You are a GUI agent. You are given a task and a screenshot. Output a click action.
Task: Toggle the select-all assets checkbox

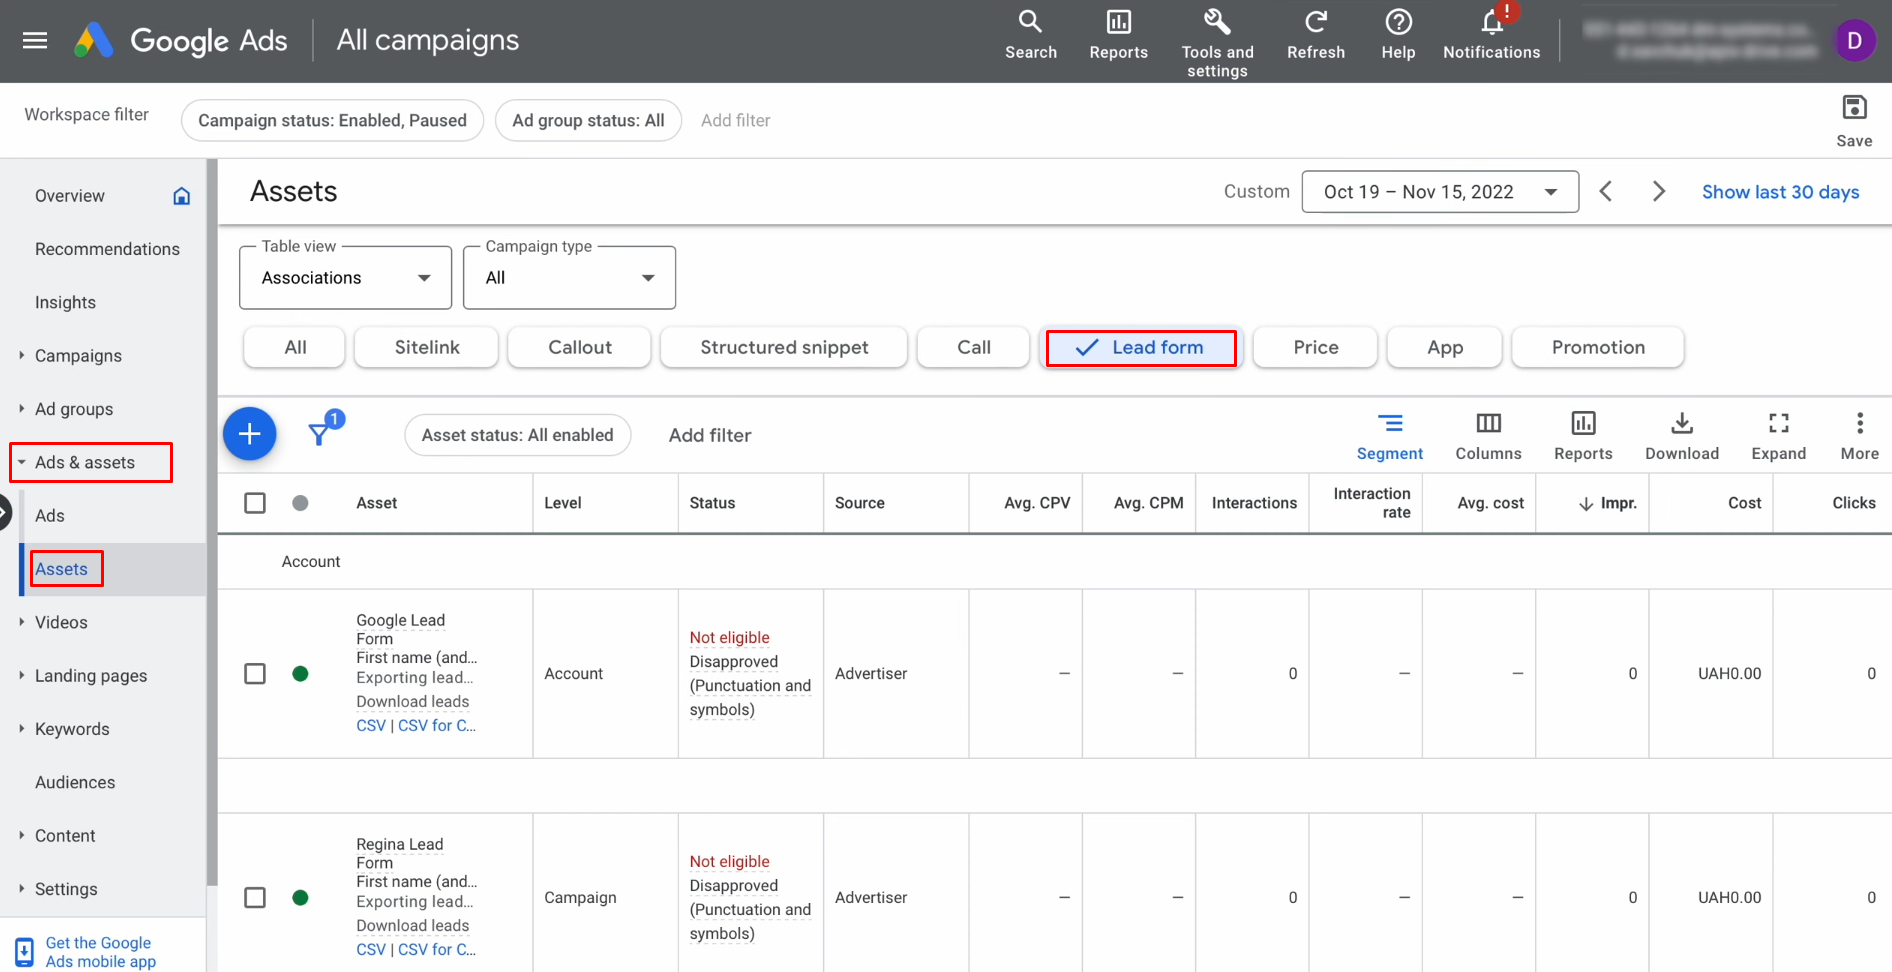pyautogui.click(x=255, y=503)
